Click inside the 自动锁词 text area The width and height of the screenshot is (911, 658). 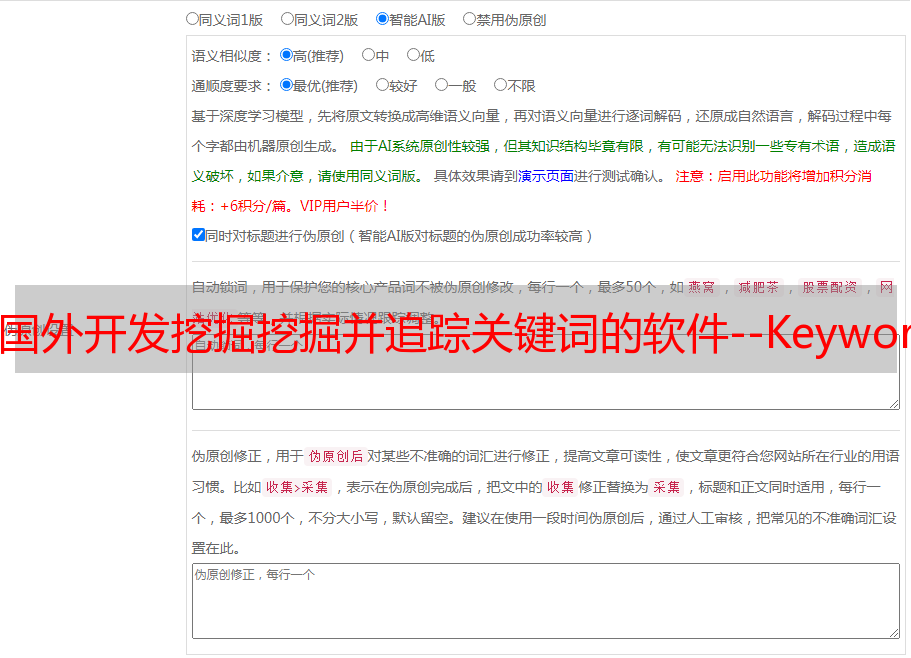click(546, 372)
